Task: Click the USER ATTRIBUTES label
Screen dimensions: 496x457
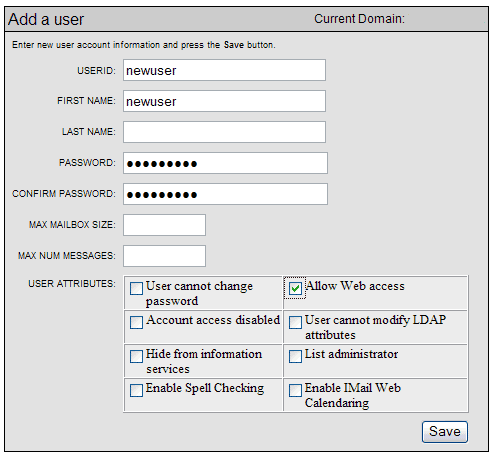Action: [x=72, y=284]
